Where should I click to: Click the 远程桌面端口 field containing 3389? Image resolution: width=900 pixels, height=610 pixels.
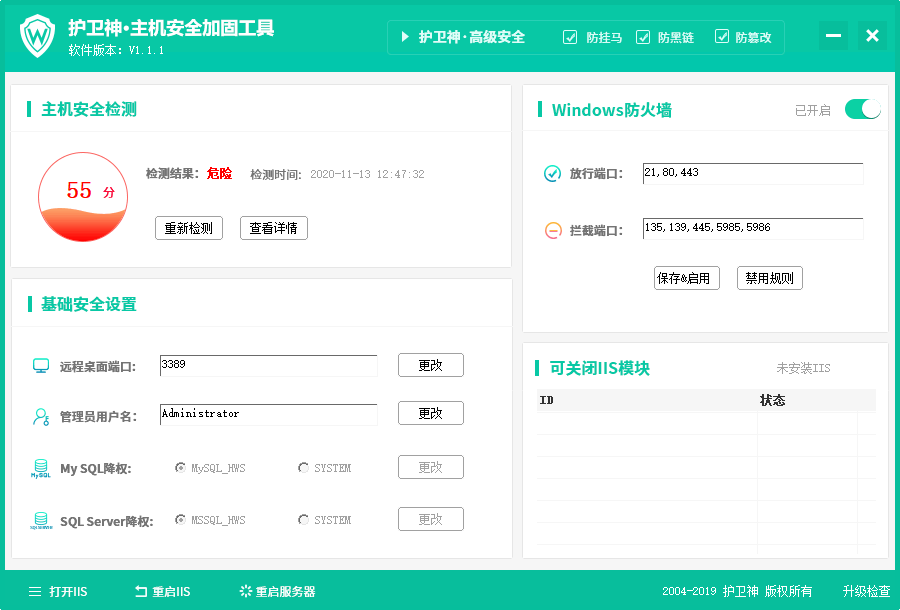click(x=269, y=366)
